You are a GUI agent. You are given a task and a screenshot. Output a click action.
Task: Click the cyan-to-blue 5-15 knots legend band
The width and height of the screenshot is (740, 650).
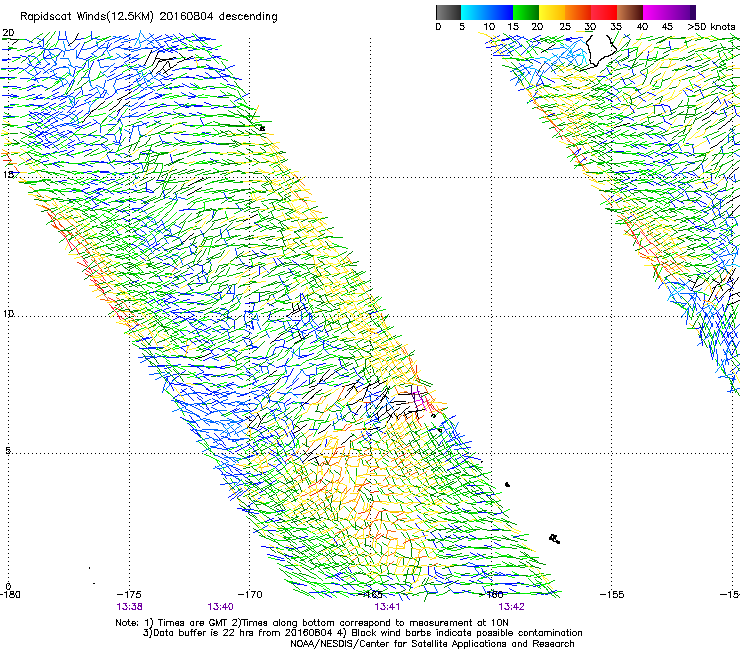487,12
